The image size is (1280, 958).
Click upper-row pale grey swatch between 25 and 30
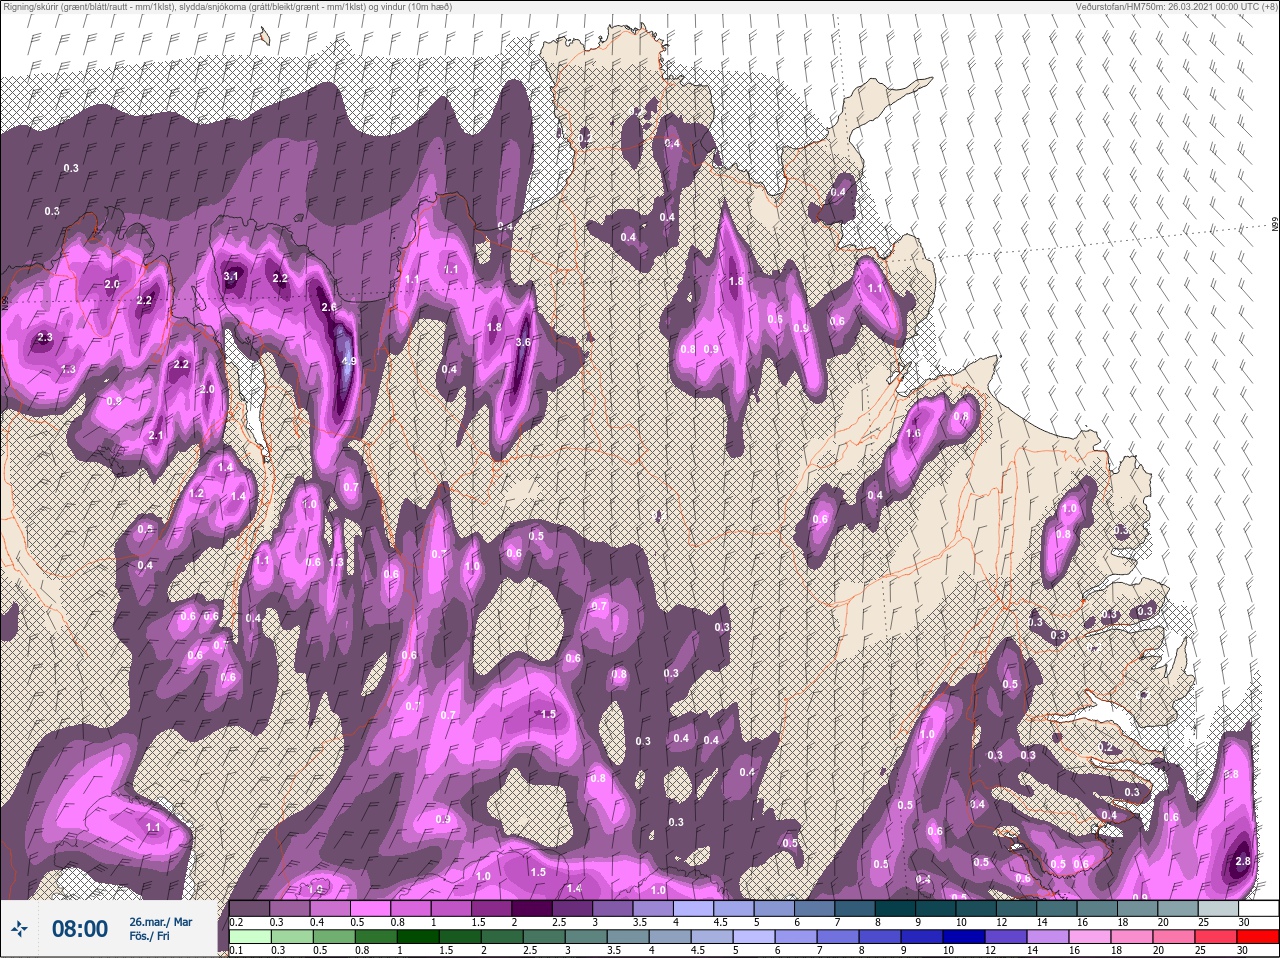(1220, 908)
